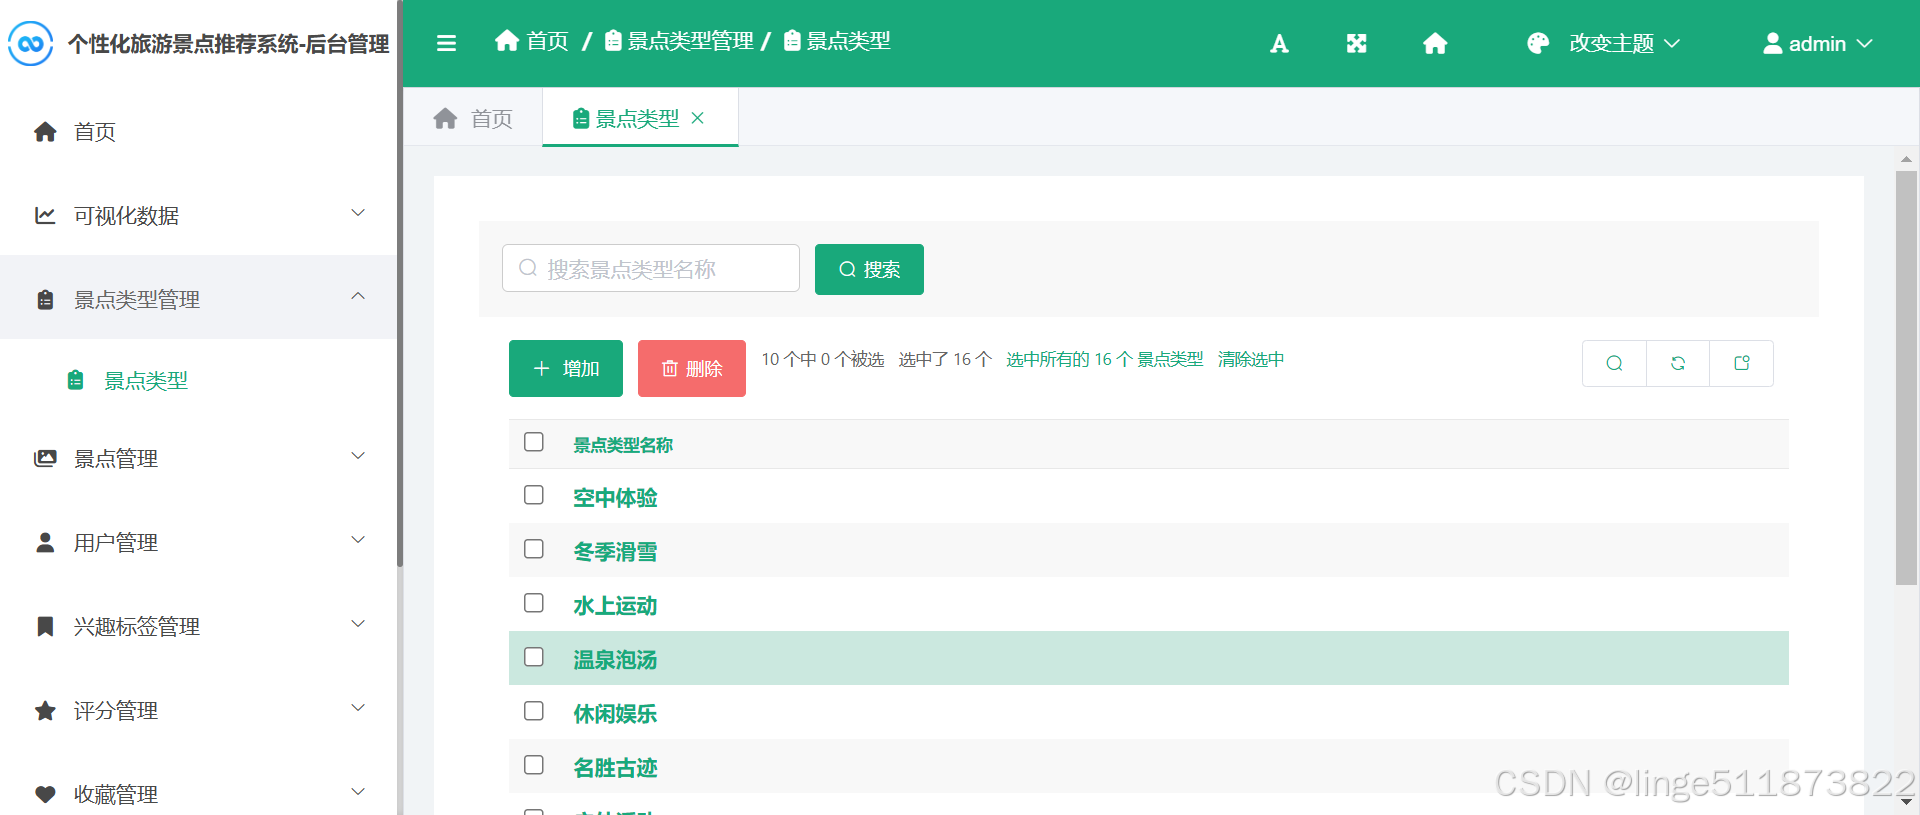Click the green 搜索 button

pos(869,269)
